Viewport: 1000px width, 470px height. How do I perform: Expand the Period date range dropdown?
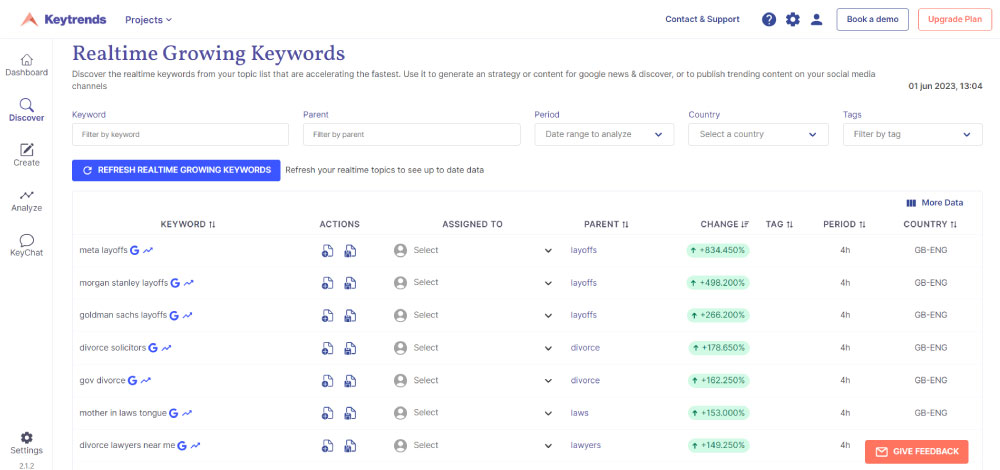[603, 134]
